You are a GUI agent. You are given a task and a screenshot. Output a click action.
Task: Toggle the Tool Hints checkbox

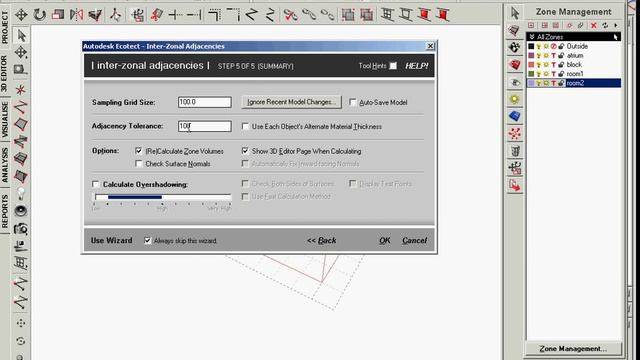[393, 66]
